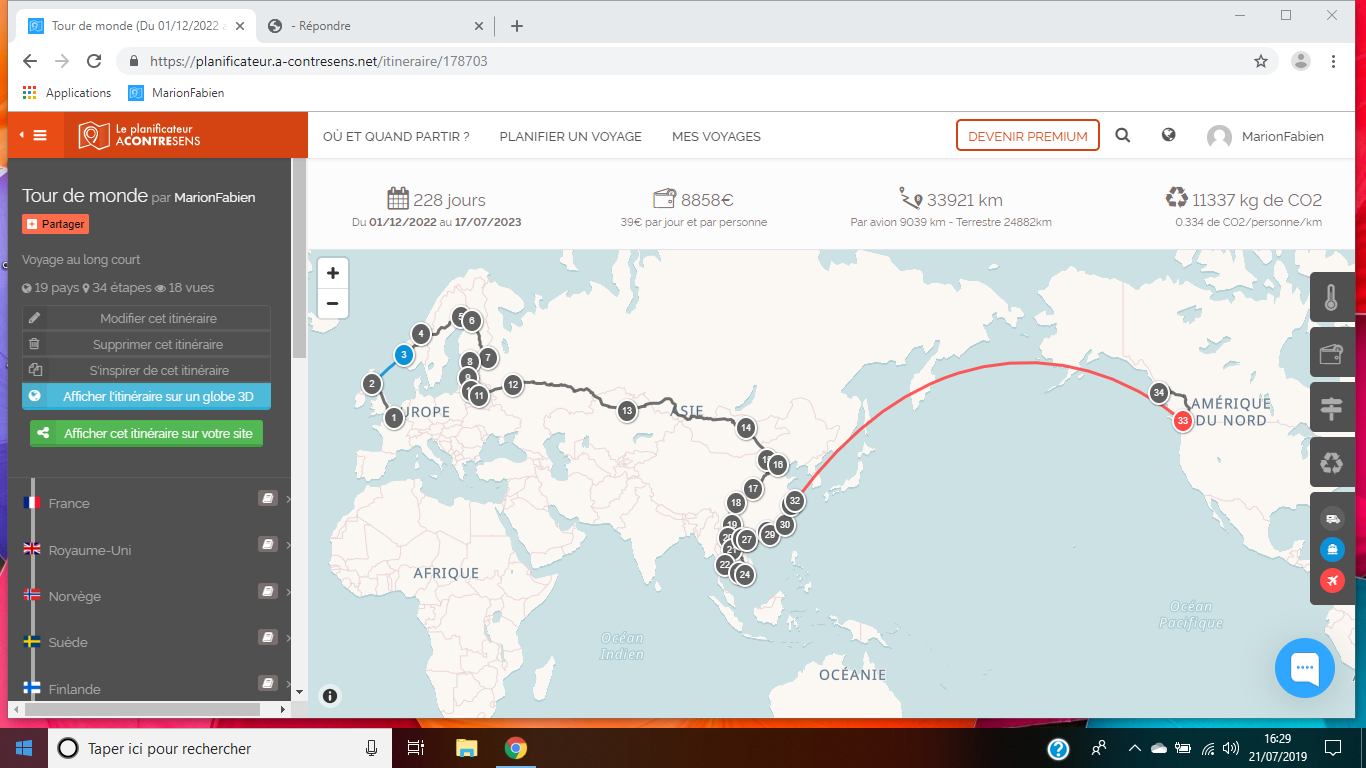Open the recycle CO2 panel on map
The width and height of the screenshot is (1366, 768).
pyautogui.click(x=1331, y=463)
